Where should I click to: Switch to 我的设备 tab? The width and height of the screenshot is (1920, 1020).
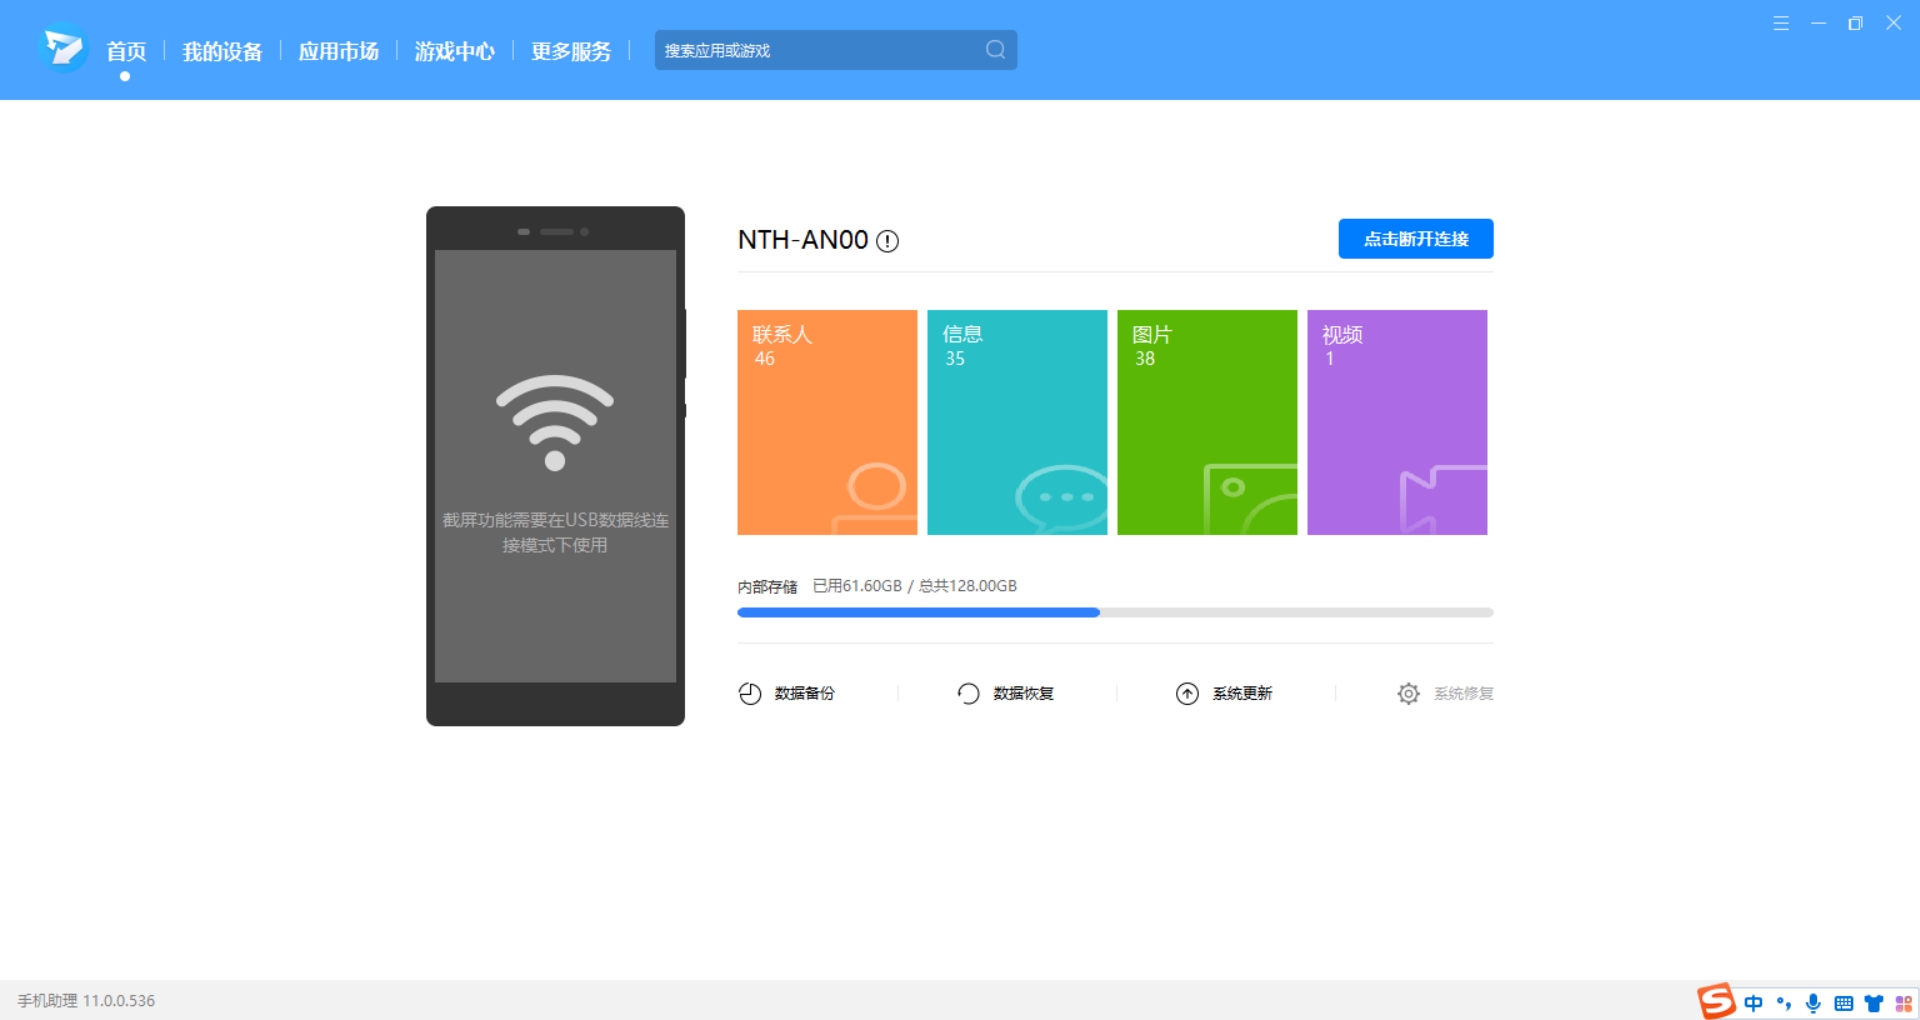click(x=222, y=51)
